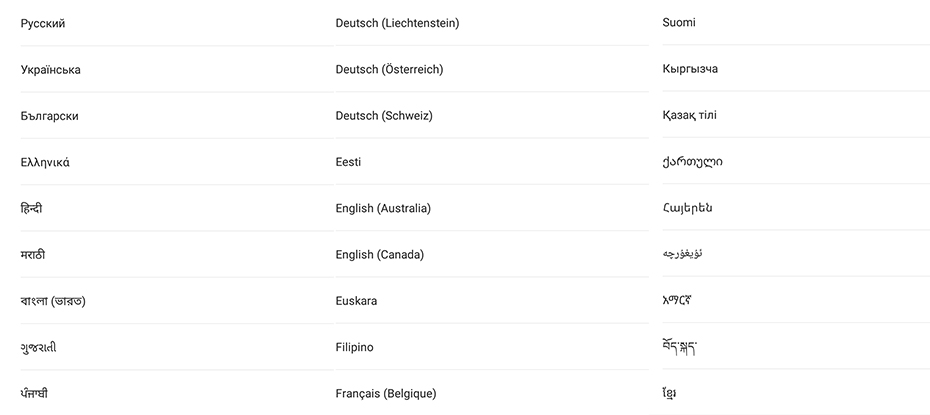The image size is (930, 415).
Task: Select Filipino language
Action: click(x=355, y=347)
